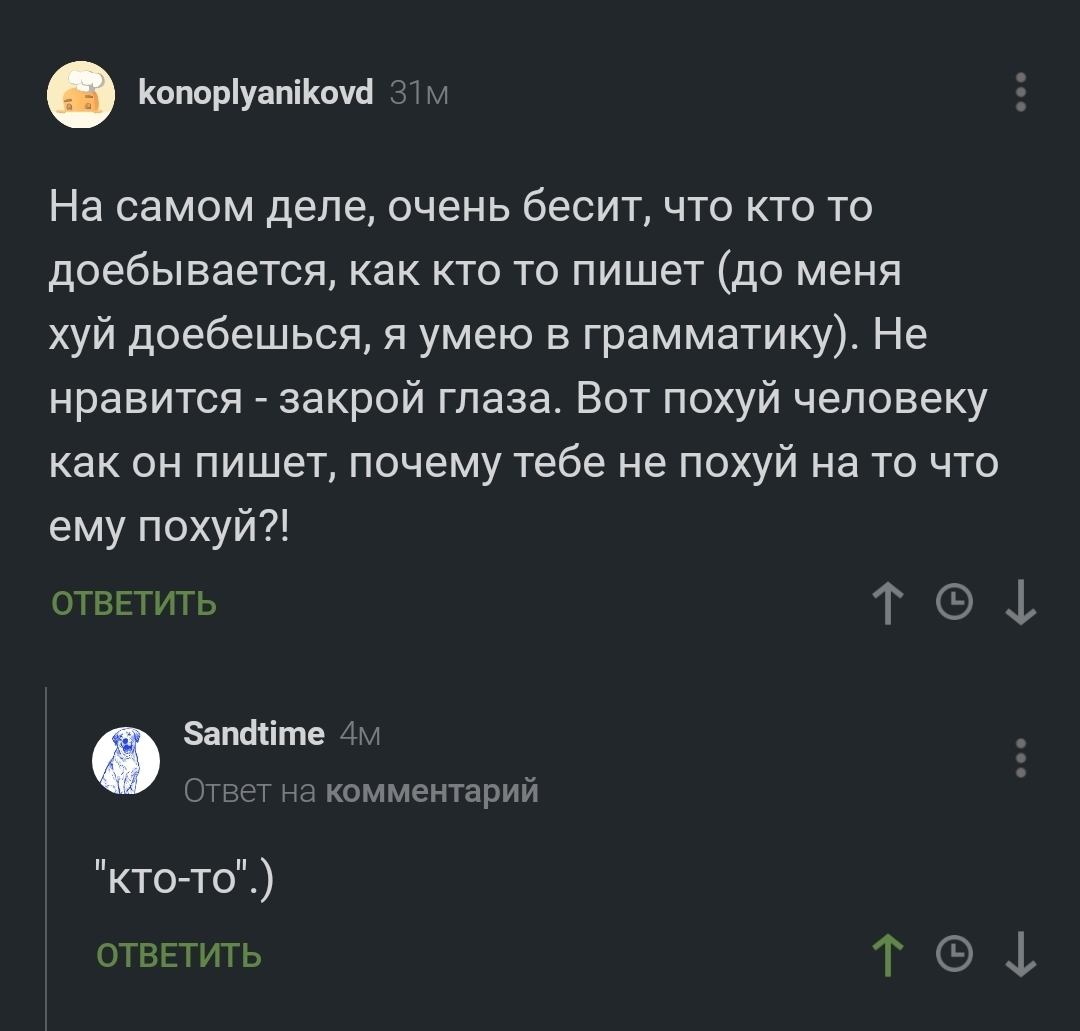Open konoplyanikovd user profile link
This screenshot has width=1080, height=1031.
255,94
